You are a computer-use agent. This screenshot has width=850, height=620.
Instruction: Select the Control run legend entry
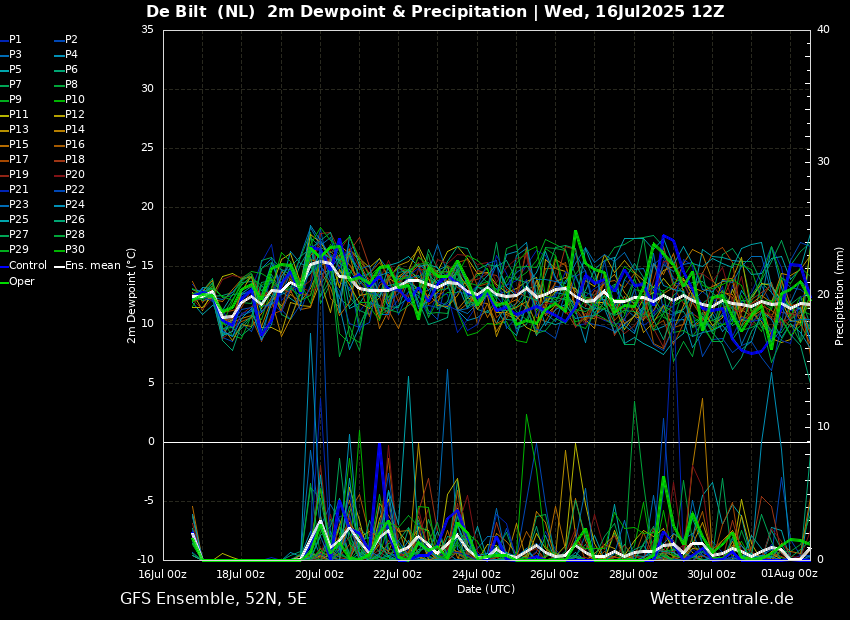[x=27, y=266]
